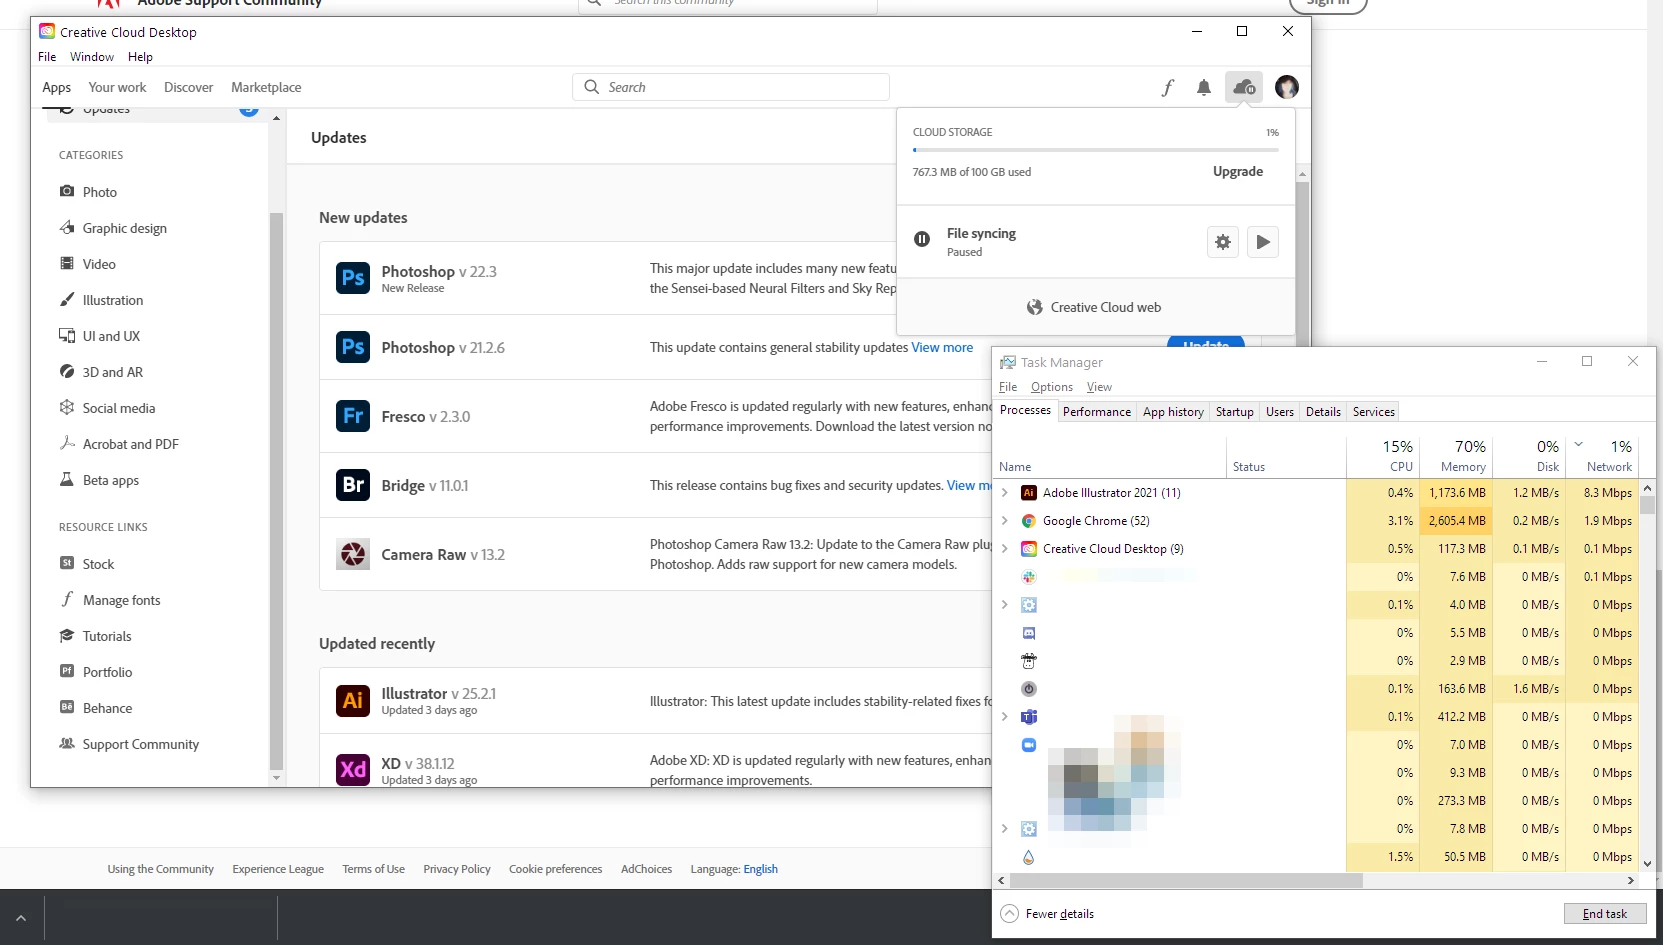1663x945 pixels.
Task: Open the File menu in Creative Cloud
Action: click(x=47, y=57)
